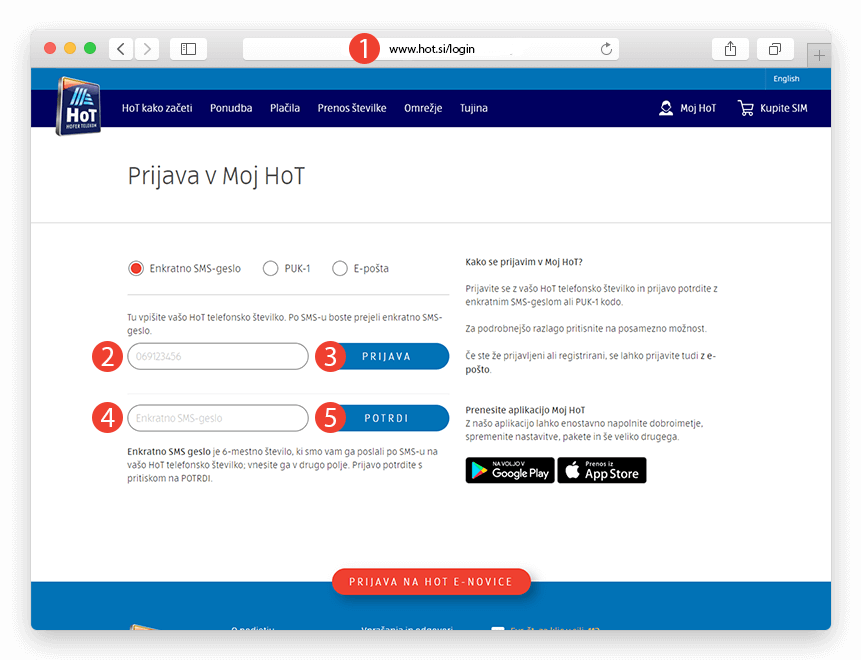This screenshot has width=861, height=660.
Task: Click the HoT logo in the header
Action: tap(79, 106)
